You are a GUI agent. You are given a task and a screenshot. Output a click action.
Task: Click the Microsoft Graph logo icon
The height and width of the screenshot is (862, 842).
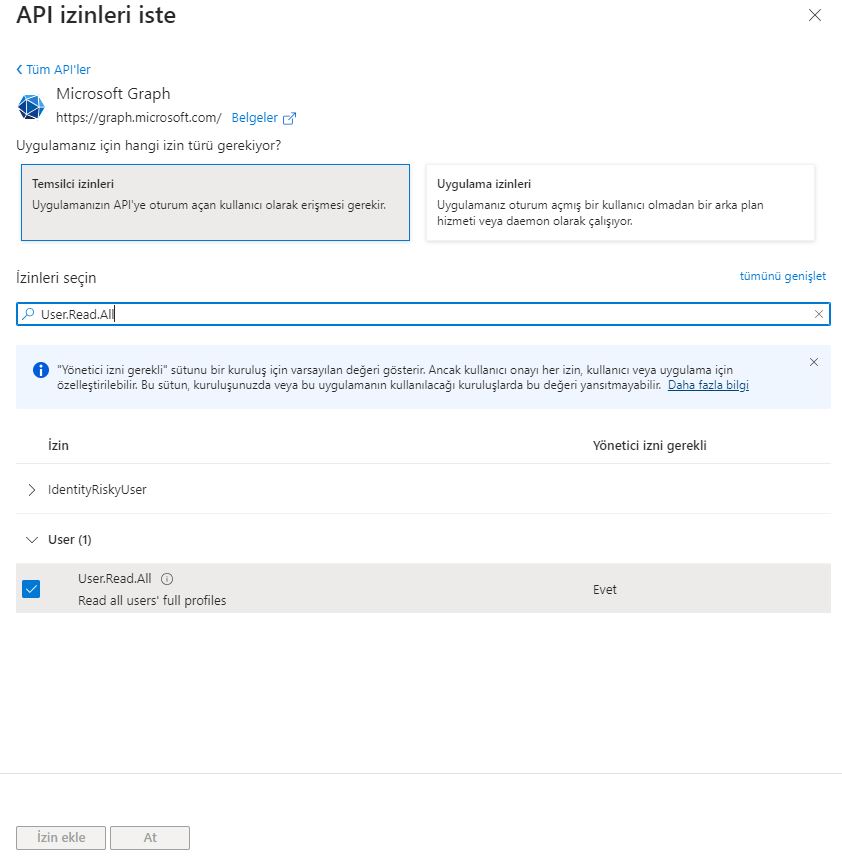tap(31, 106)
